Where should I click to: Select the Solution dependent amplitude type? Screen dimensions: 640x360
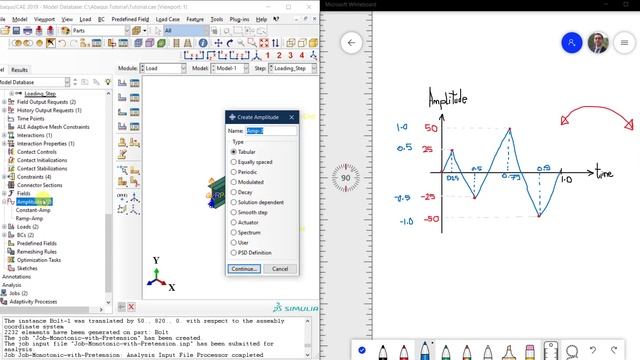click(x=257, y=202)
